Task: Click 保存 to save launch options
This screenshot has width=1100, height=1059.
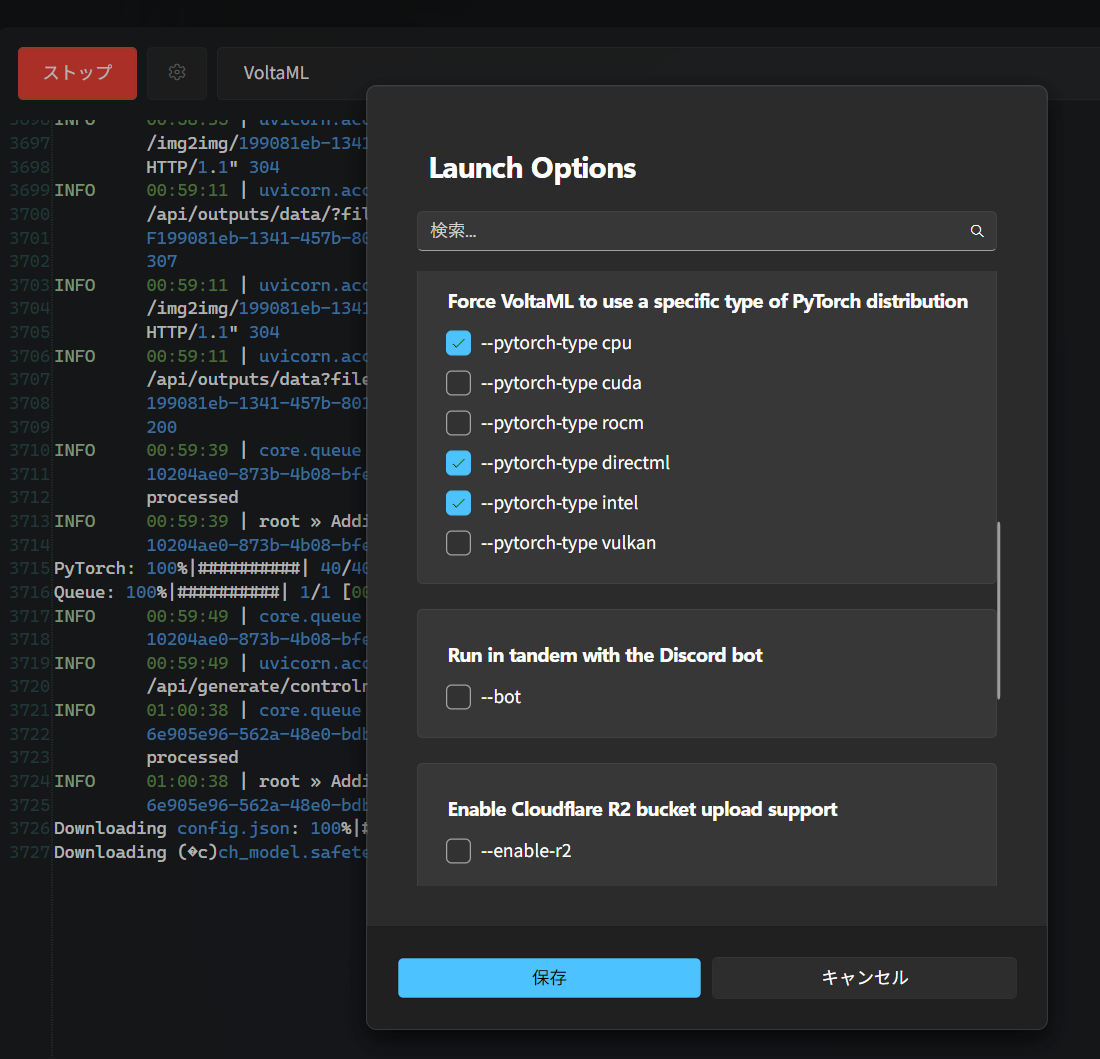Action: tap(549, 977)
